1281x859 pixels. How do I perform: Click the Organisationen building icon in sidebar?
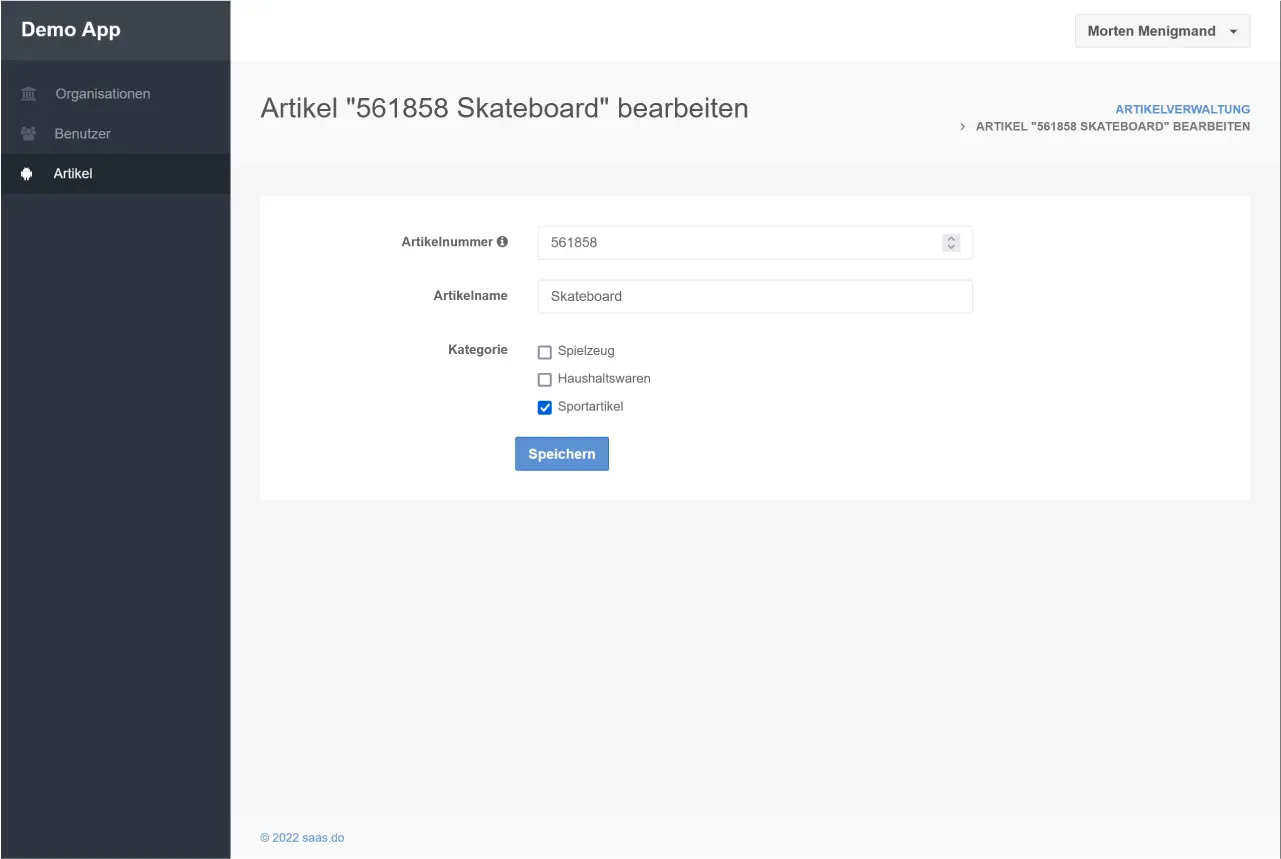pos(28,94)
